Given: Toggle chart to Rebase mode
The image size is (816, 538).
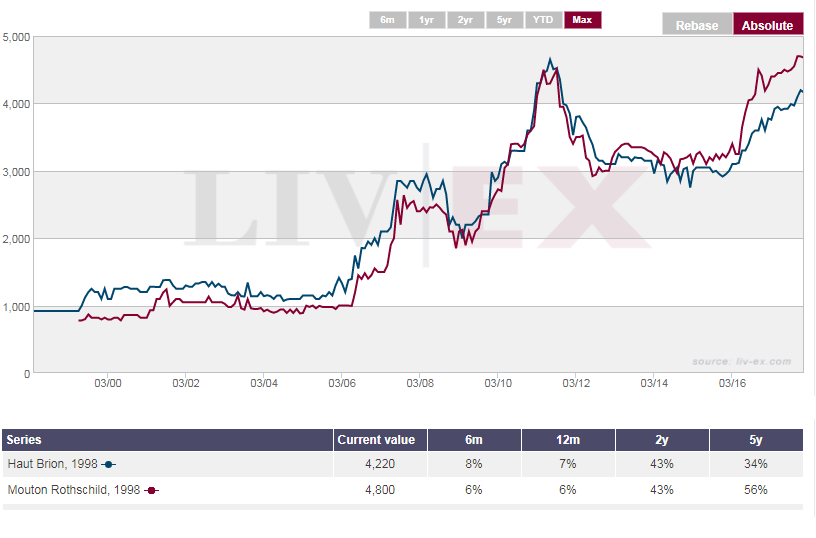Looking at the screenshot, I should pyautogui.click(x=697, y=24).
